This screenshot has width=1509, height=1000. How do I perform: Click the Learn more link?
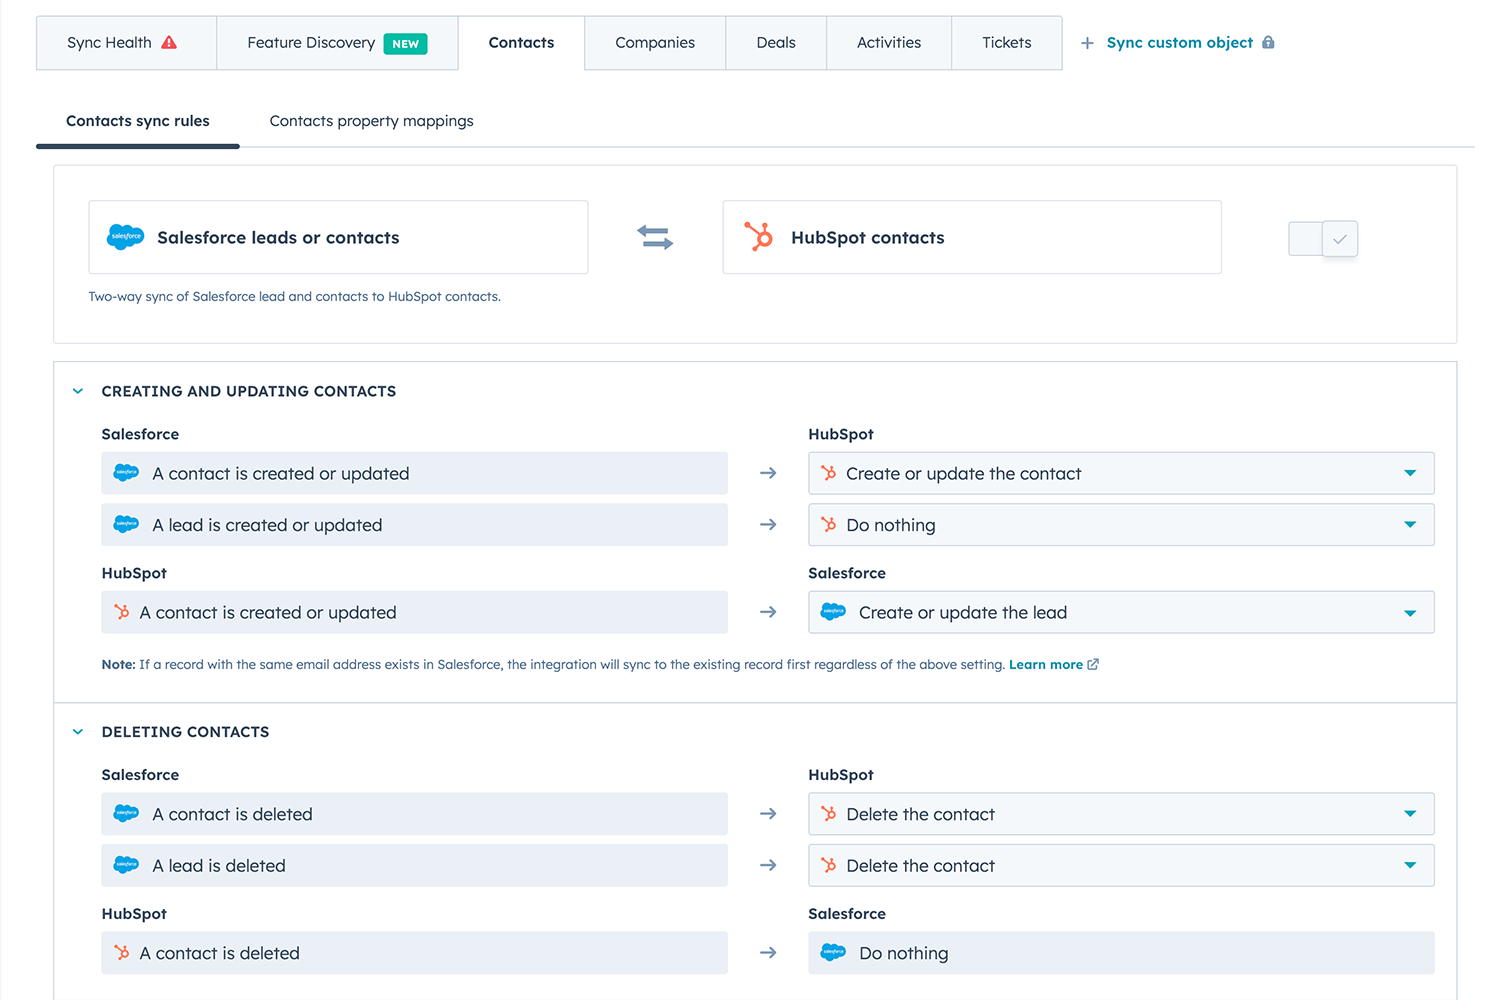tap(1046, 664)
